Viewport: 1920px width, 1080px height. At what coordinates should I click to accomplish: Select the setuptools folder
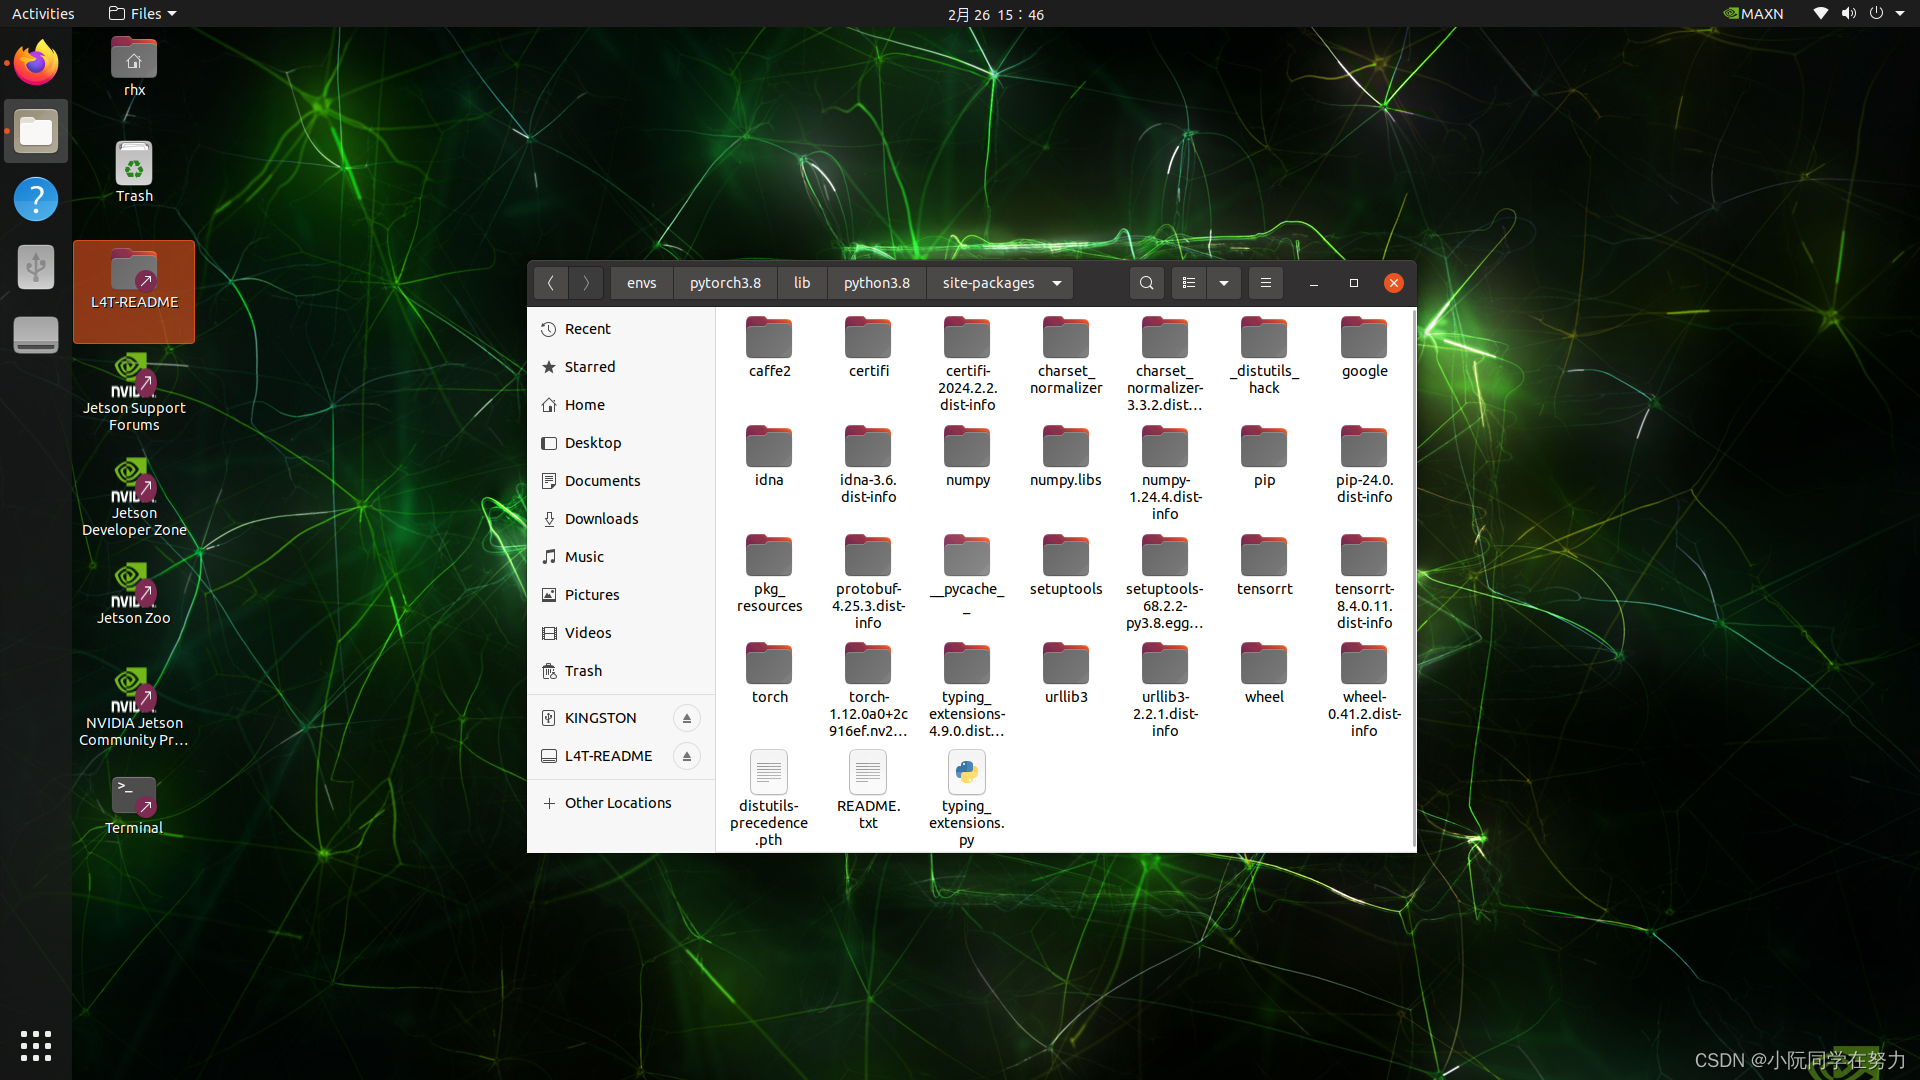pyautogui.click(x=1066, y=565)
